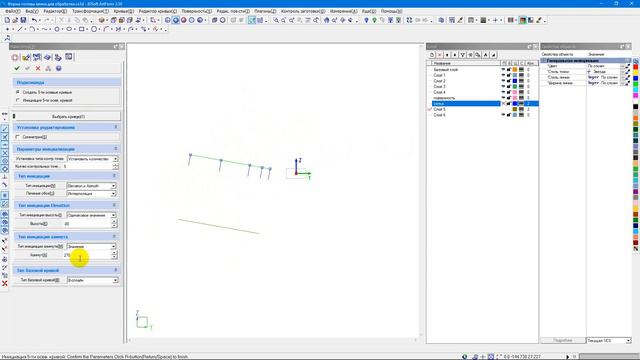Confirm command with the green checkmark icon
This screenshot has width=640, height=360.
pyautogui.click(x=17, y=68)
